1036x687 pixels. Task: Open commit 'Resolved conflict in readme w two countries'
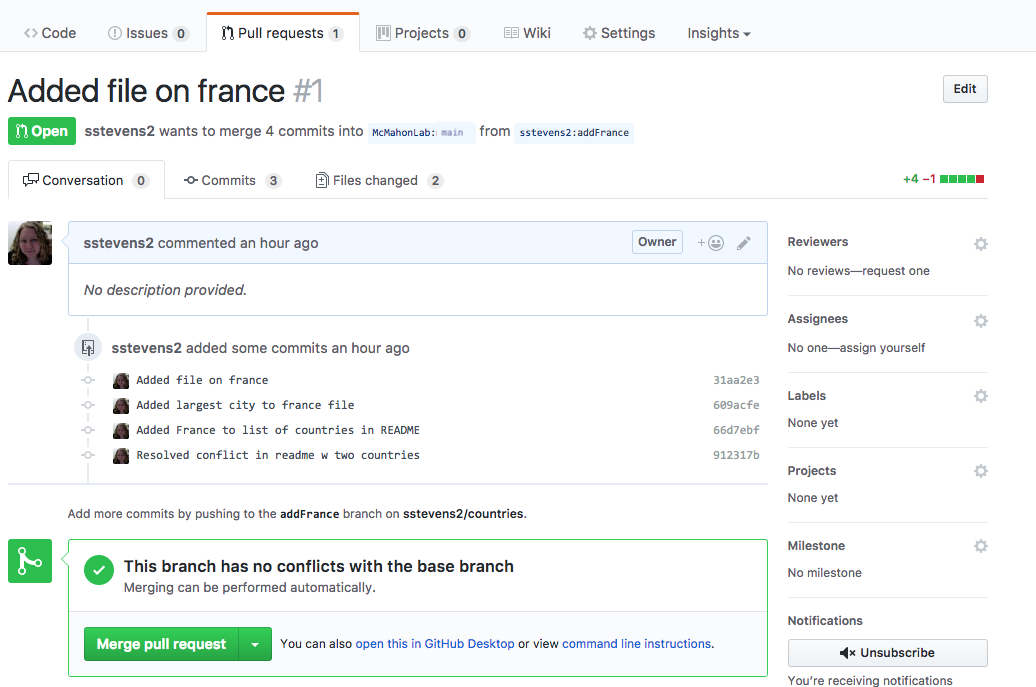pyautogui.click(x=278, y=455)
